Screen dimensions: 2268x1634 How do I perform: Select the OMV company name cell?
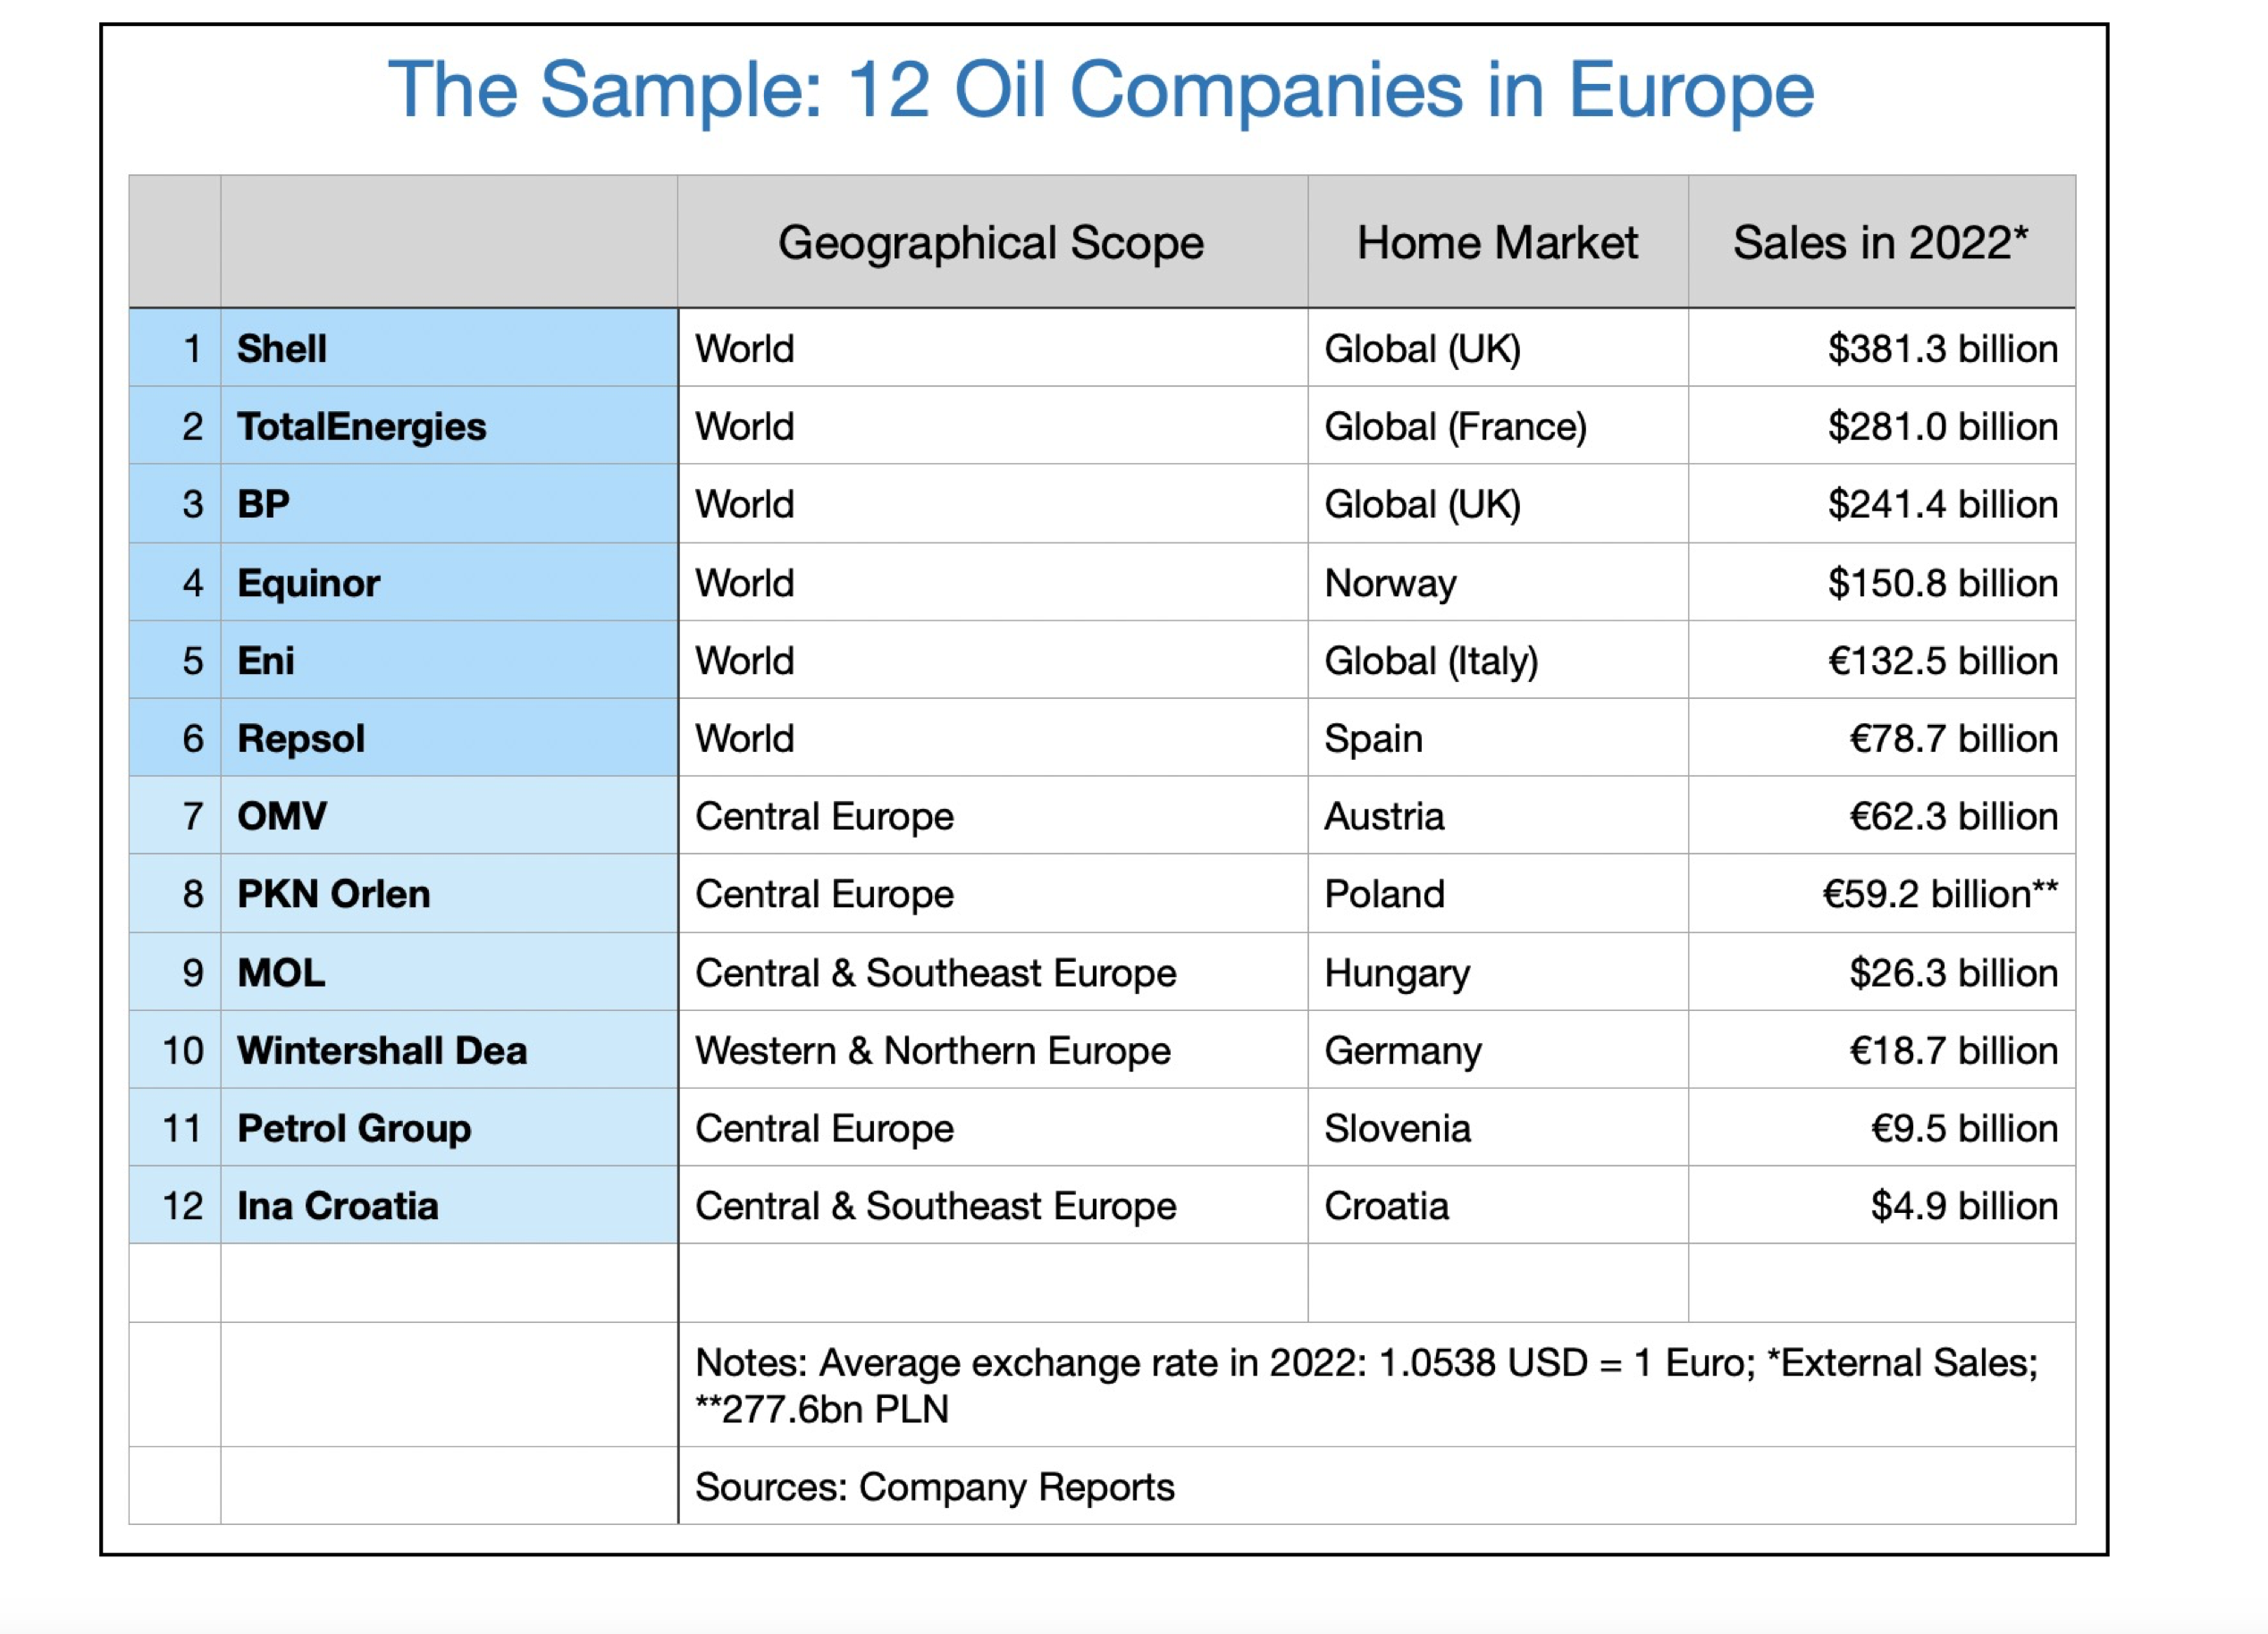pyautogui.click(x=449, y=816)
